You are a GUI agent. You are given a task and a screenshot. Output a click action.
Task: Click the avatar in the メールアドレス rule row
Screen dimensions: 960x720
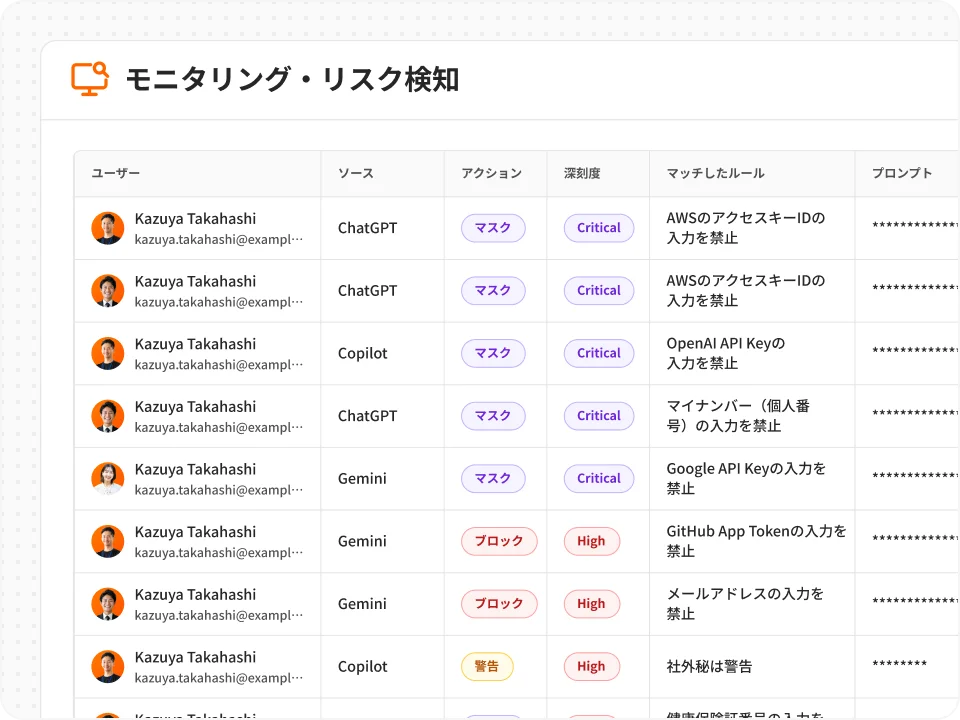[x=108, y=604]
